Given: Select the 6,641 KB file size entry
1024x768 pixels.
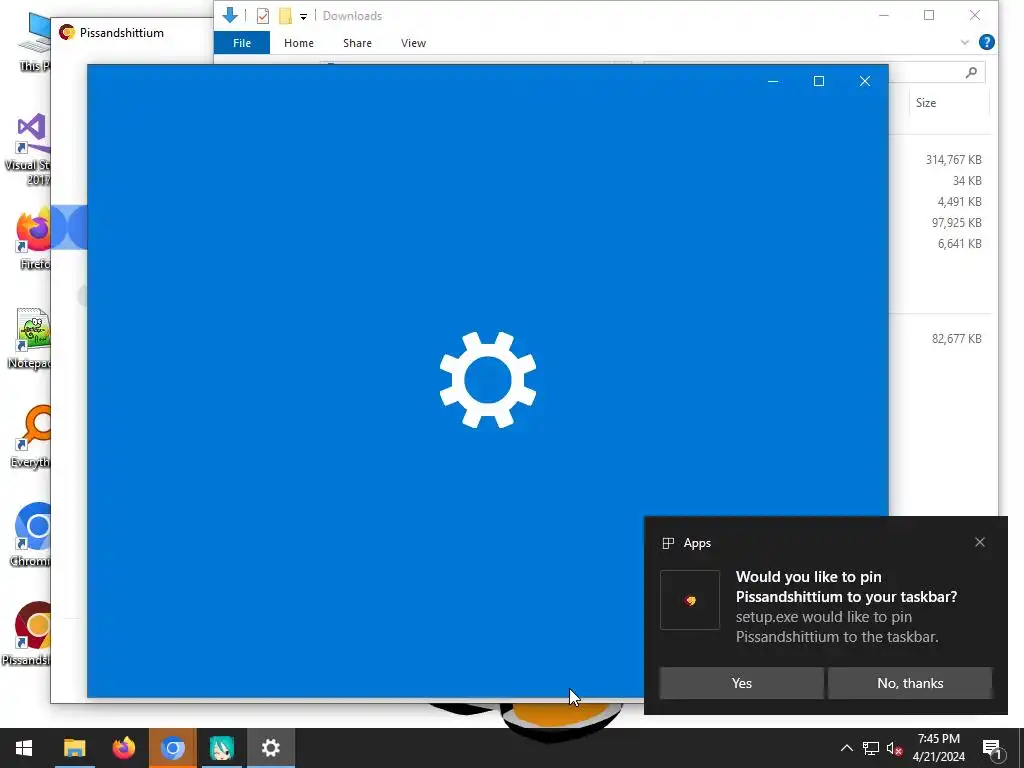Looking at the screenshot, I should (x=959, y=243).
